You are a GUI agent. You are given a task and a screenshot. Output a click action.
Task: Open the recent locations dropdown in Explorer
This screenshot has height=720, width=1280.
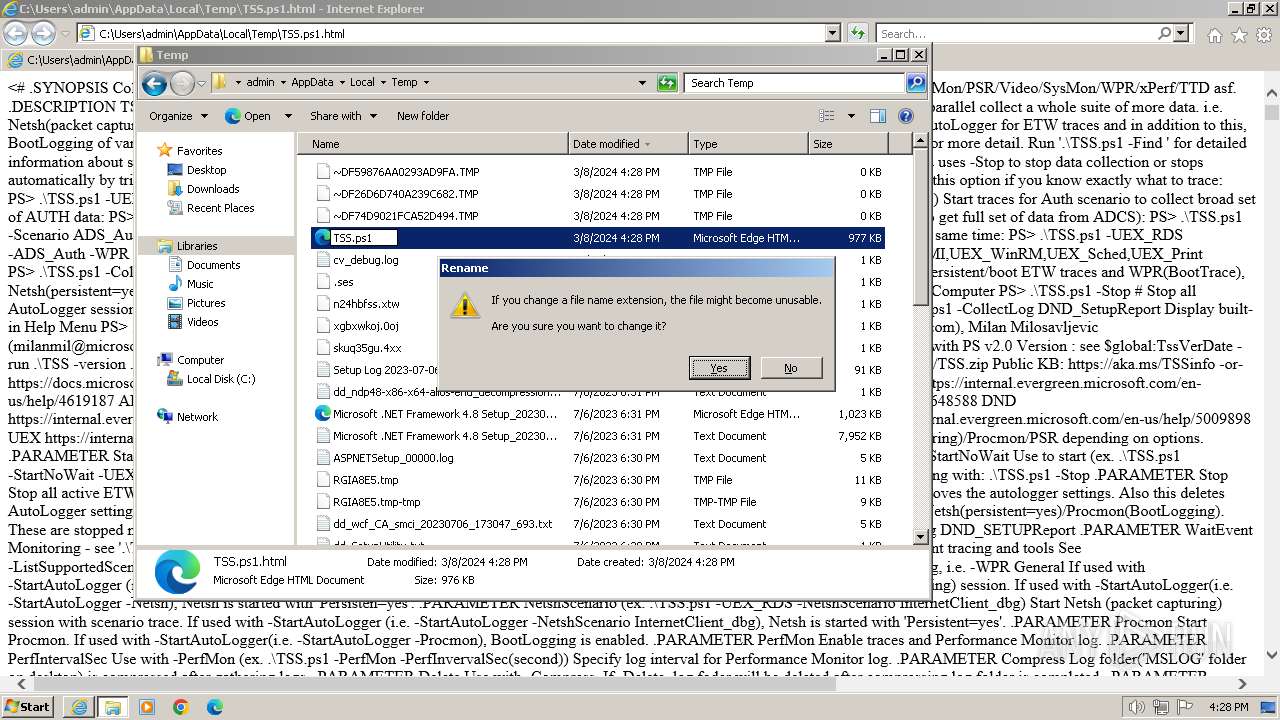201,83
